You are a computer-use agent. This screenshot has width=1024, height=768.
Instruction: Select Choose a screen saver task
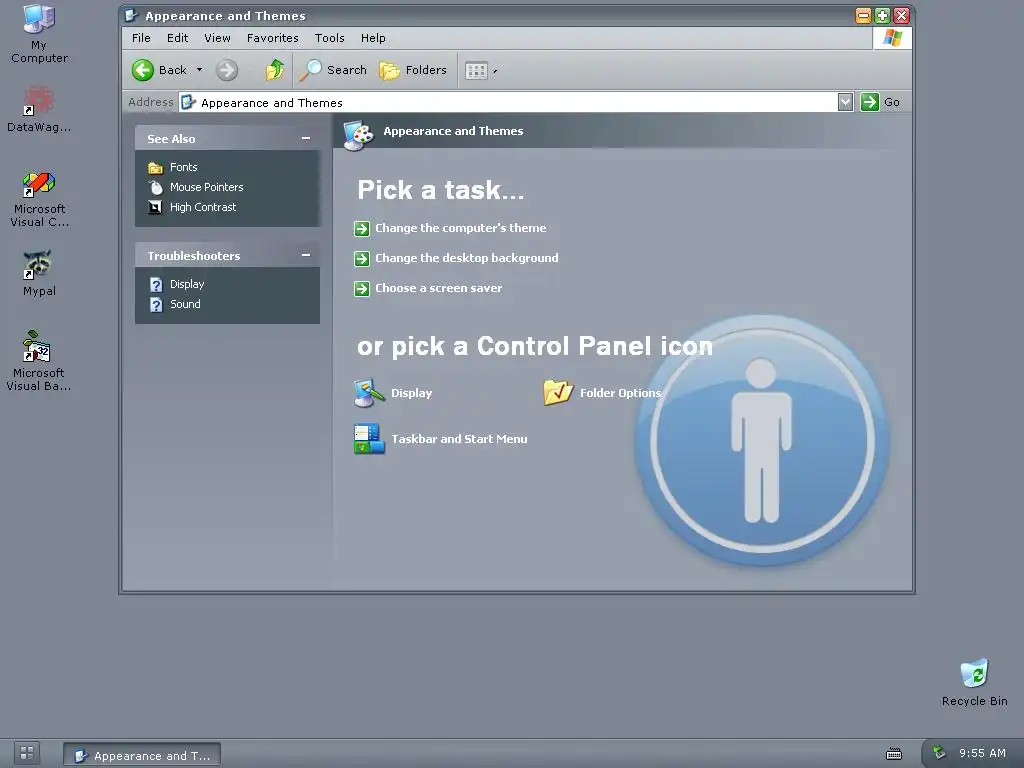(x=438, y=288)
